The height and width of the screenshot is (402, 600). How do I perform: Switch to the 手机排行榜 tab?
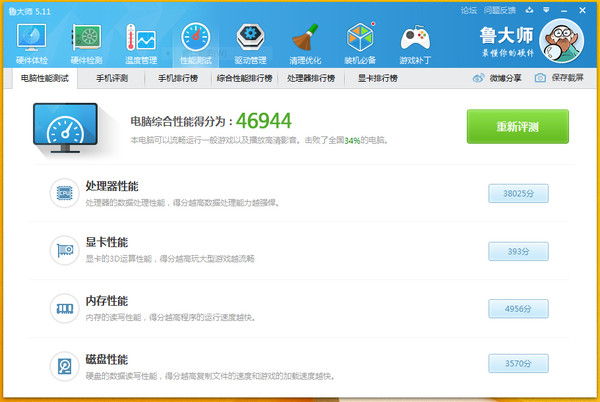[178, 78]
